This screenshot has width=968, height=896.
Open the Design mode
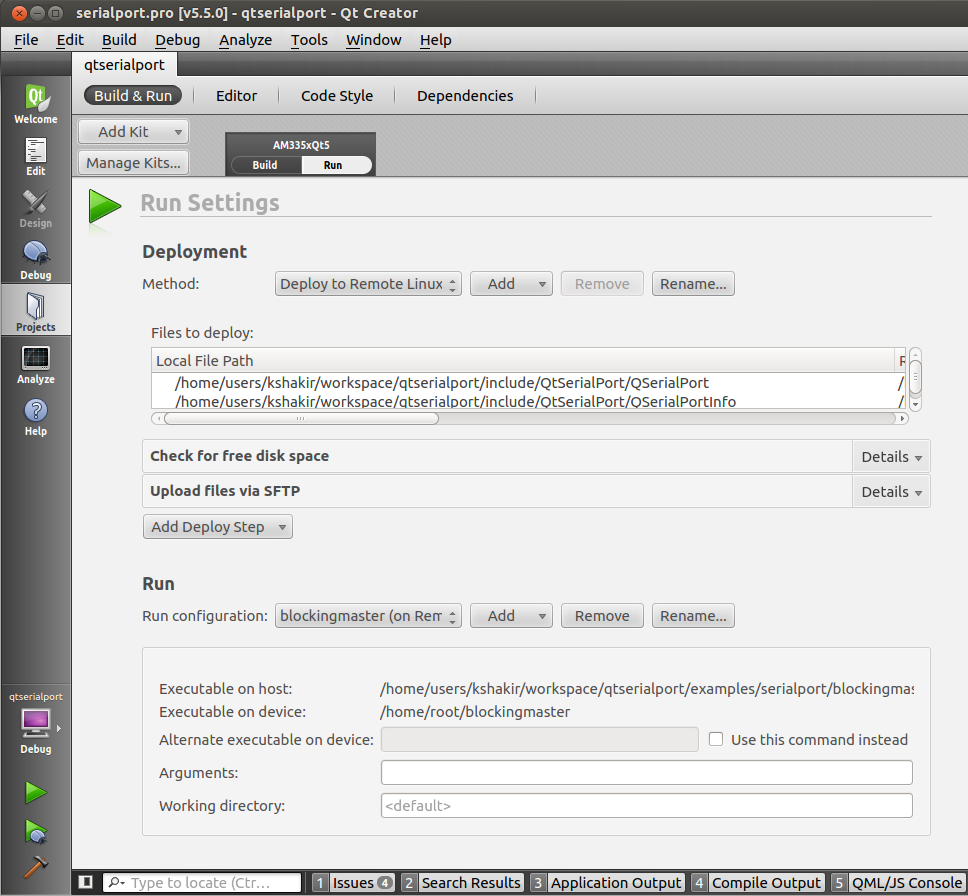36,208
